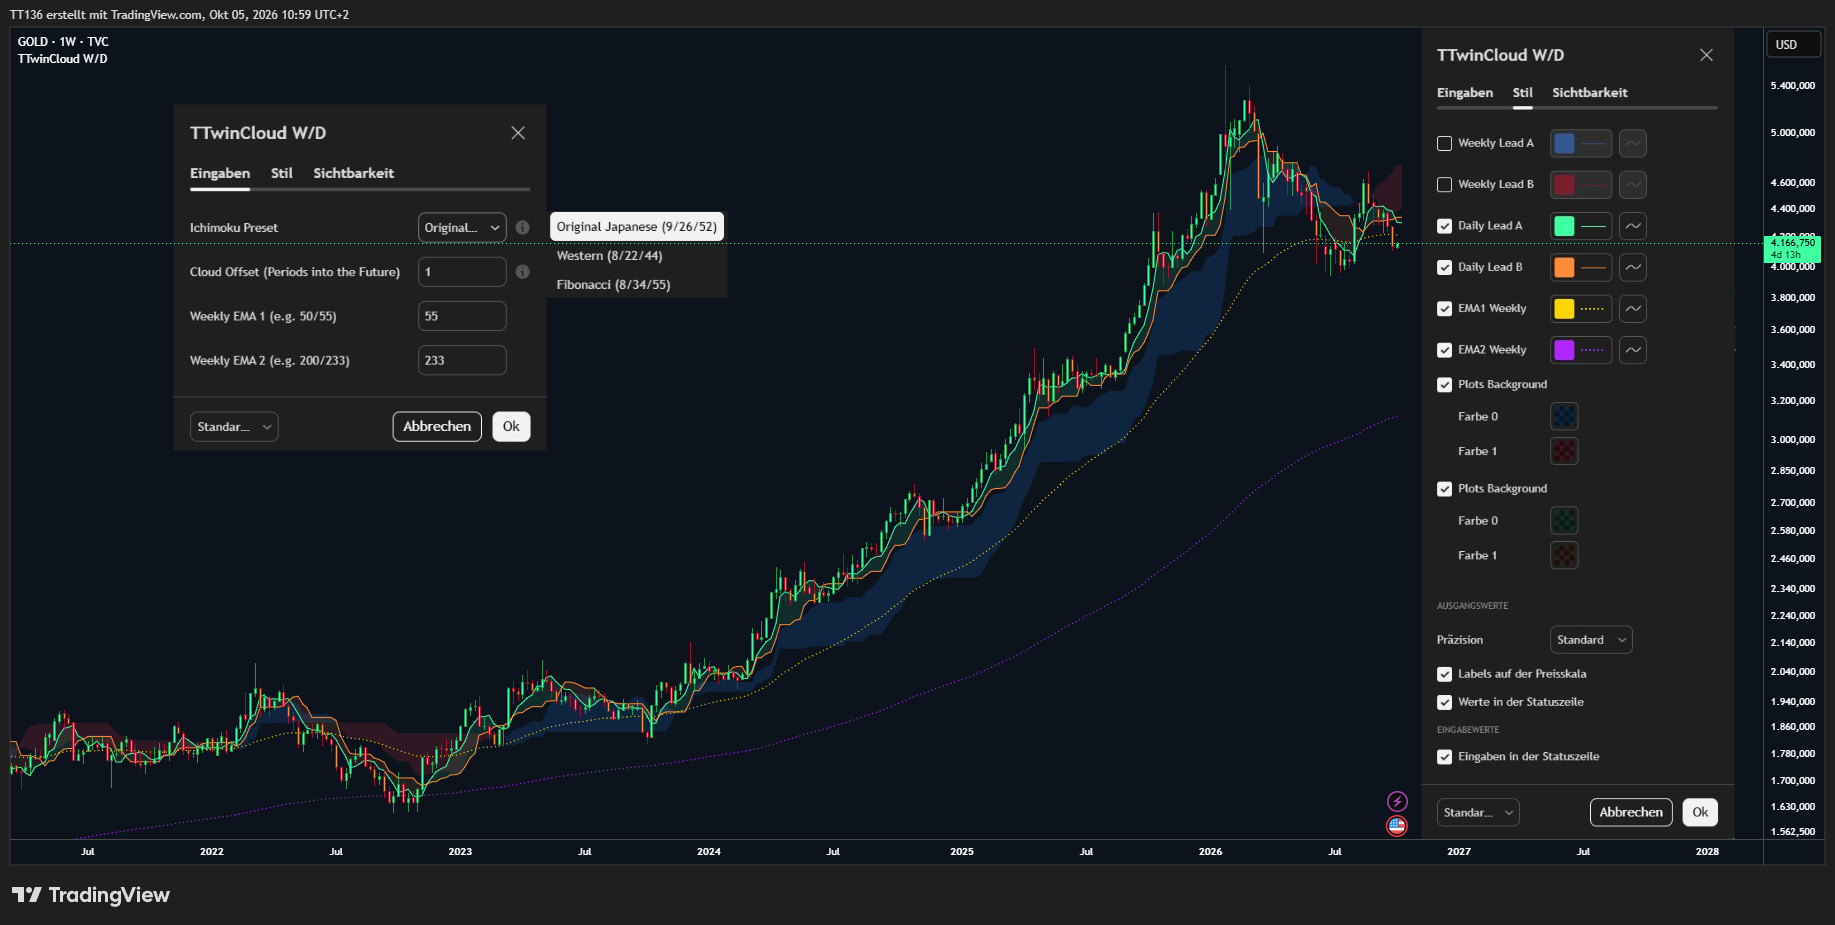1835x925 pixels.
Task: Click Ok in the left dialog
Action: click(x=511, y=427)
